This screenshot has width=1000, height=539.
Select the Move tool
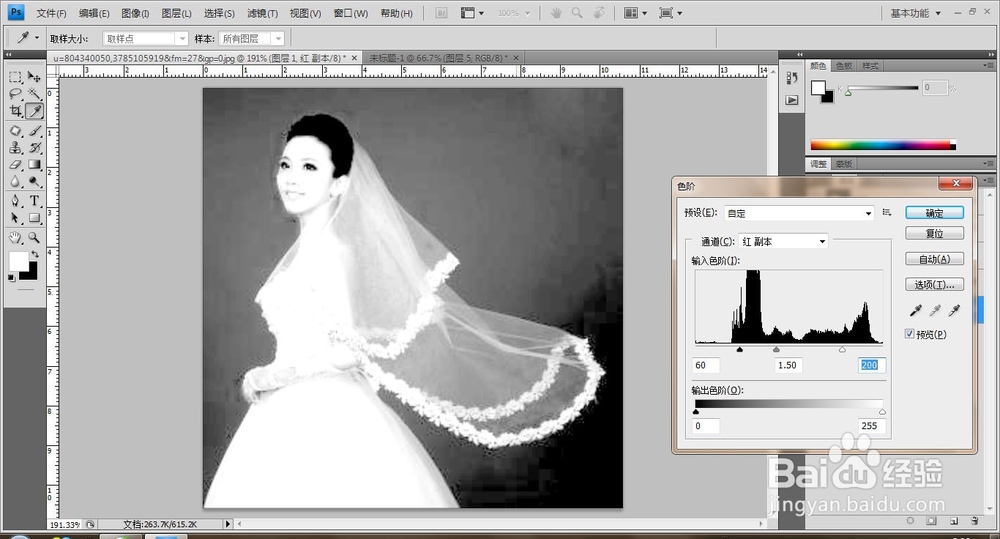click(34, 77)
